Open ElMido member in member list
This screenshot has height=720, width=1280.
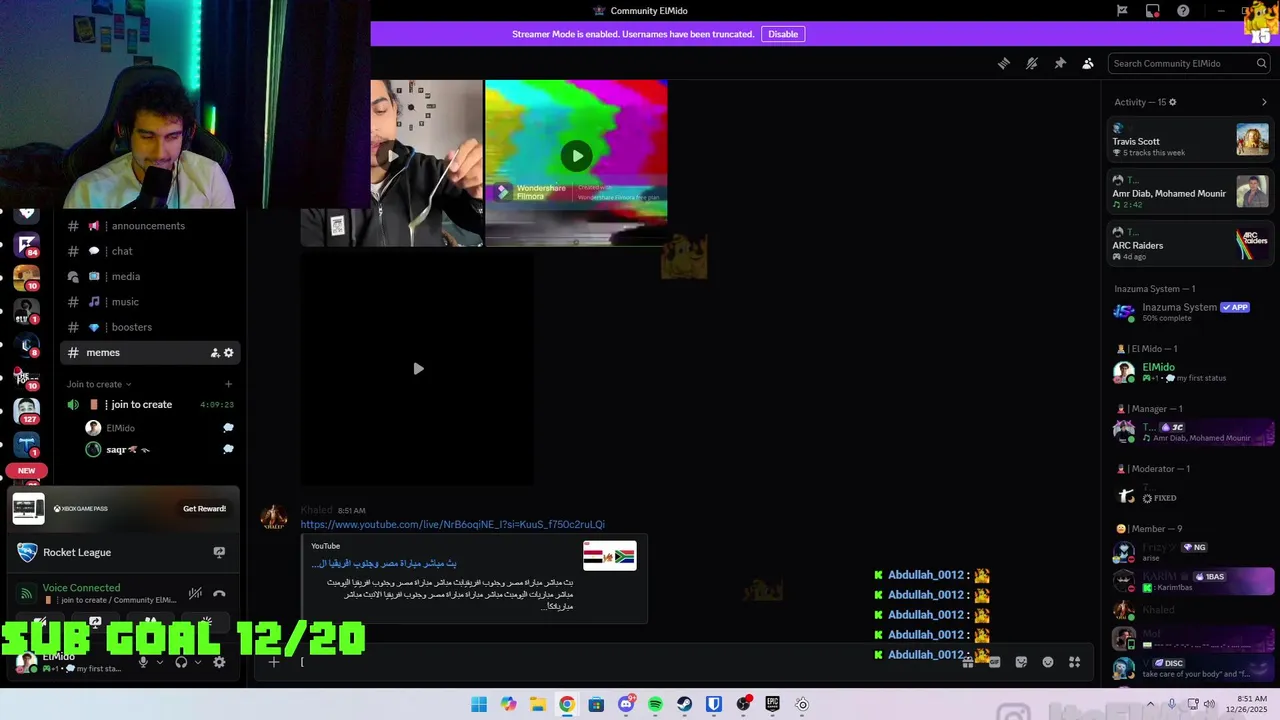(1190, 372)
